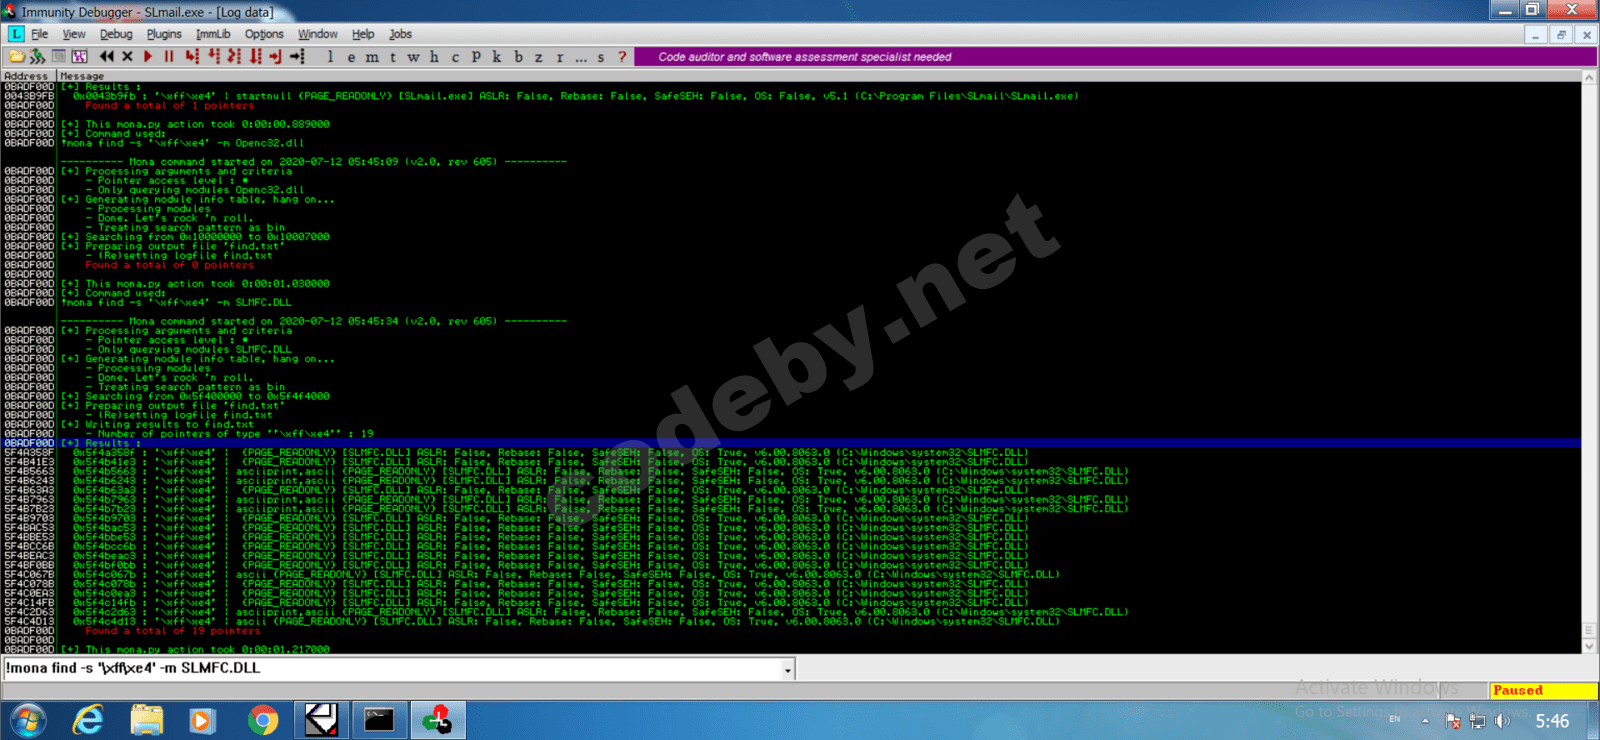This screenshot has width=1600, height=740.
Task: Click the yellow 'Paused' status indicator
Action: (x=1543, y=690)
